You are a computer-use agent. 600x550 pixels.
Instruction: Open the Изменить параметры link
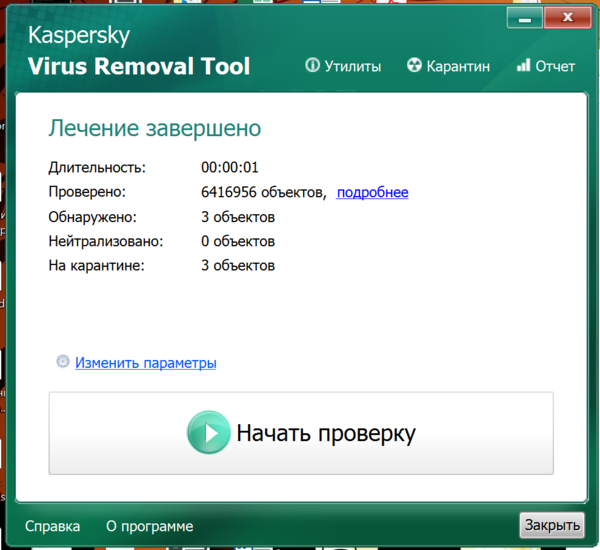146,363
